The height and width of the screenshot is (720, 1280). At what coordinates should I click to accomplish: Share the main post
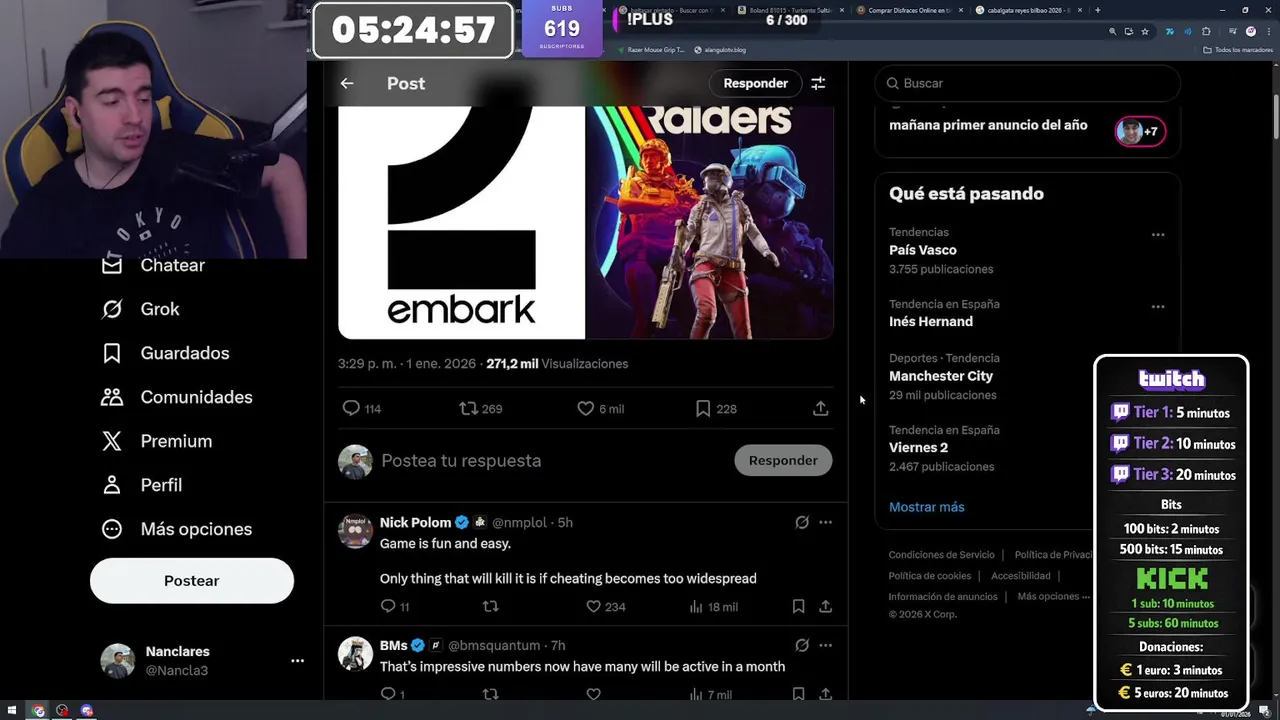point(820,408)
